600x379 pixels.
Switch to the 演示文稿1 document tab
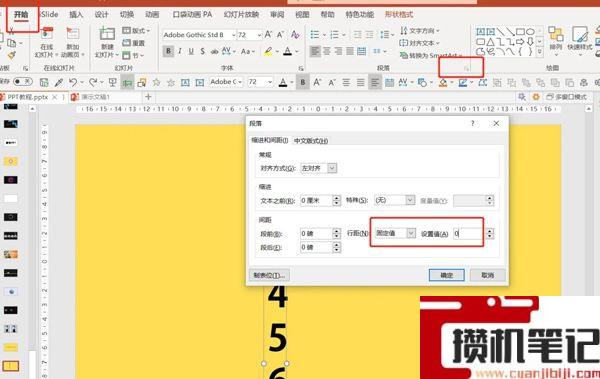(x=96, y=97)
